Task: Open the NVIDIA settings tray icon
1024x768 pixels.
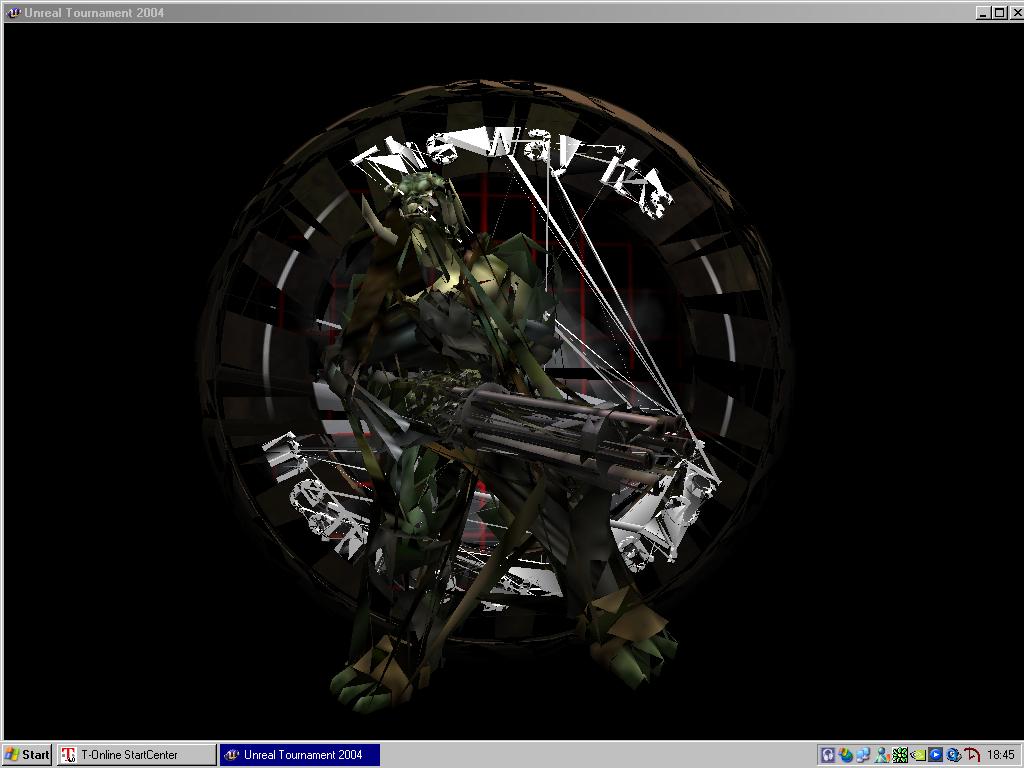Action: click(x=918, y=755)
